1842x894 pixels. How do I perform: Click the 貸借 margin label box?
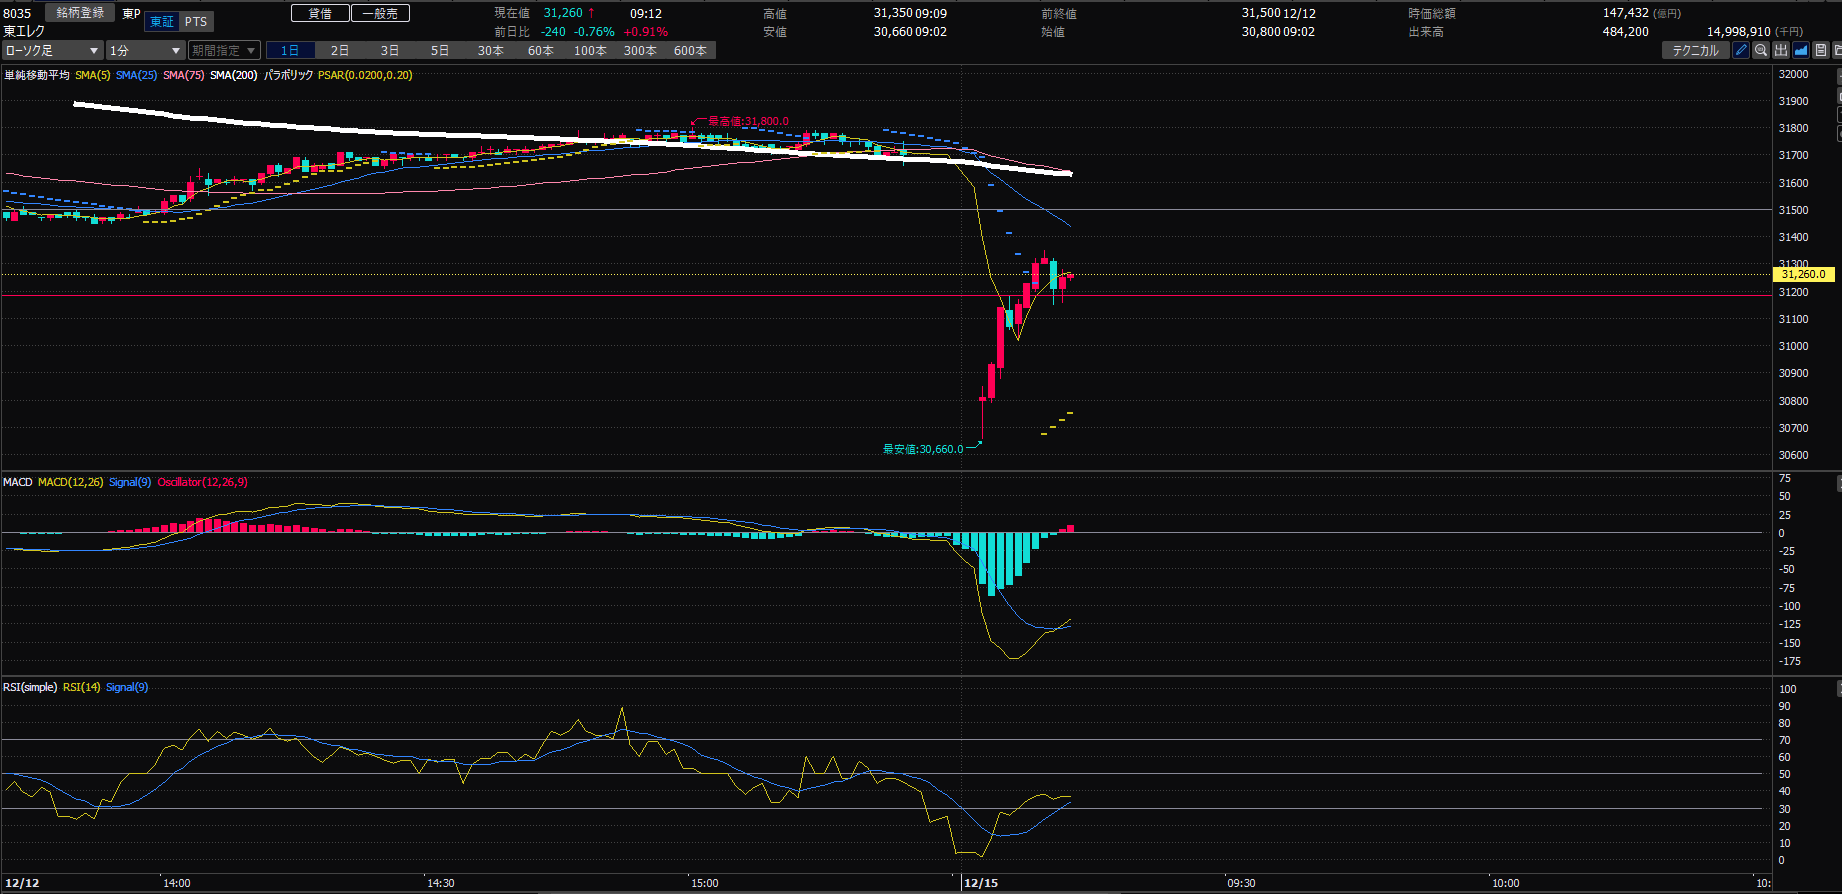point(320,13)
